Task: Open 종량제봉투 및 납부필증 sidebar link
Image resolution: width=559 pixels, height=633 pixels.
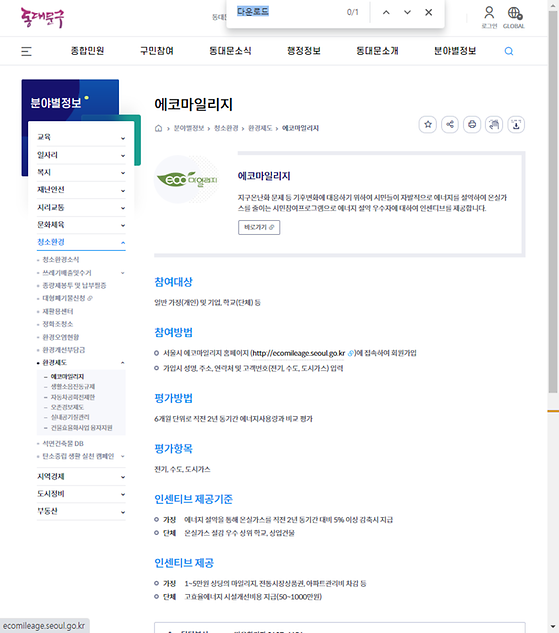Action: click(x=74, y=285)
